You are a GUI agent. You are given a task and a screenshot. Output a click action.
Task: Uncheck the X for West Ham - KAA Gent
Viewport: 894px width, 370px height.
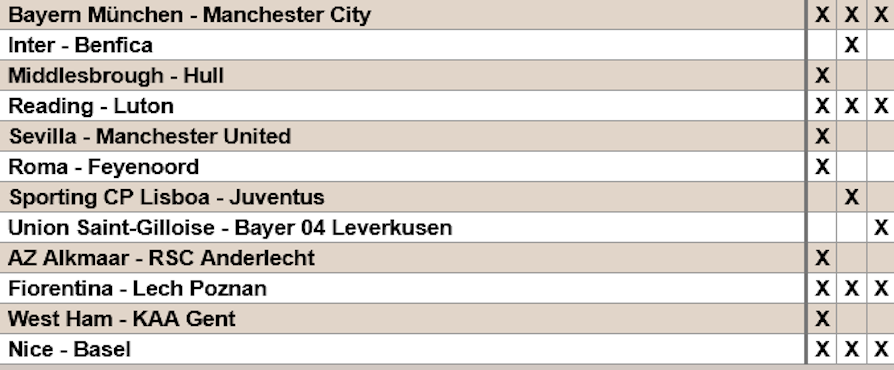click(x=822, y=318)
